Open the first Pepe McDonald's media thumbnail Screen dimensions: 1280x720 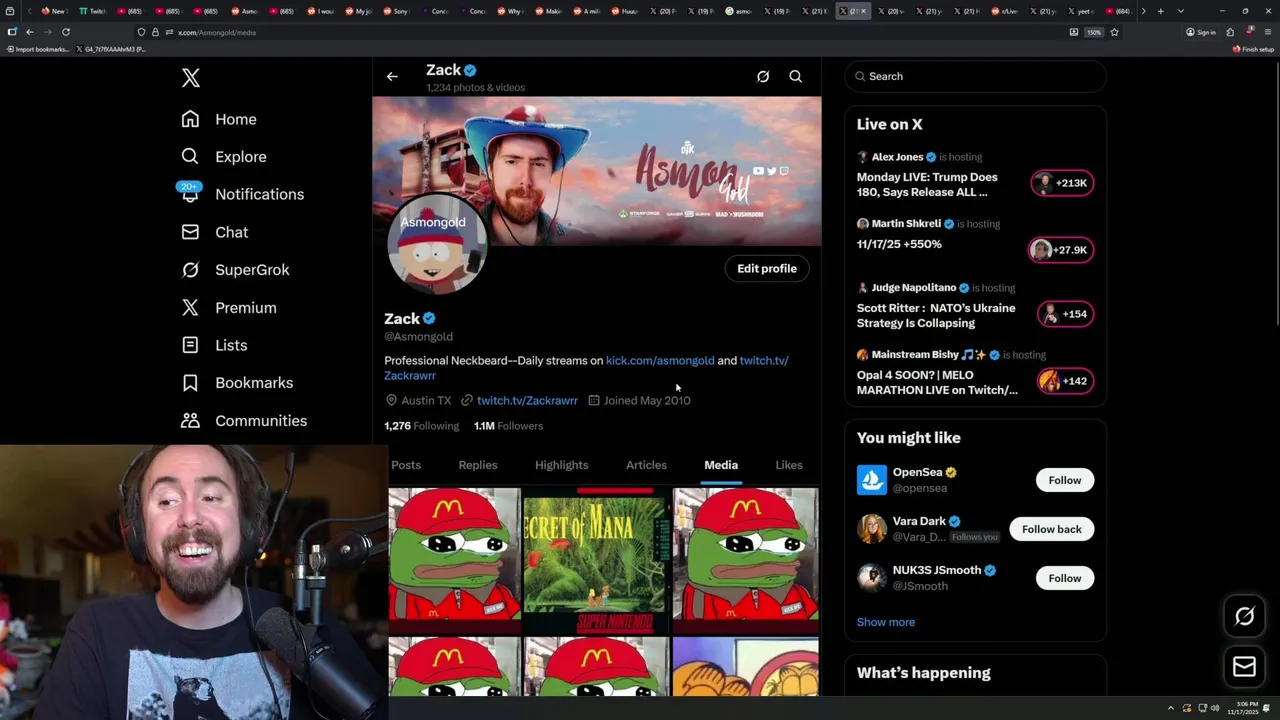tap(454, 561)
